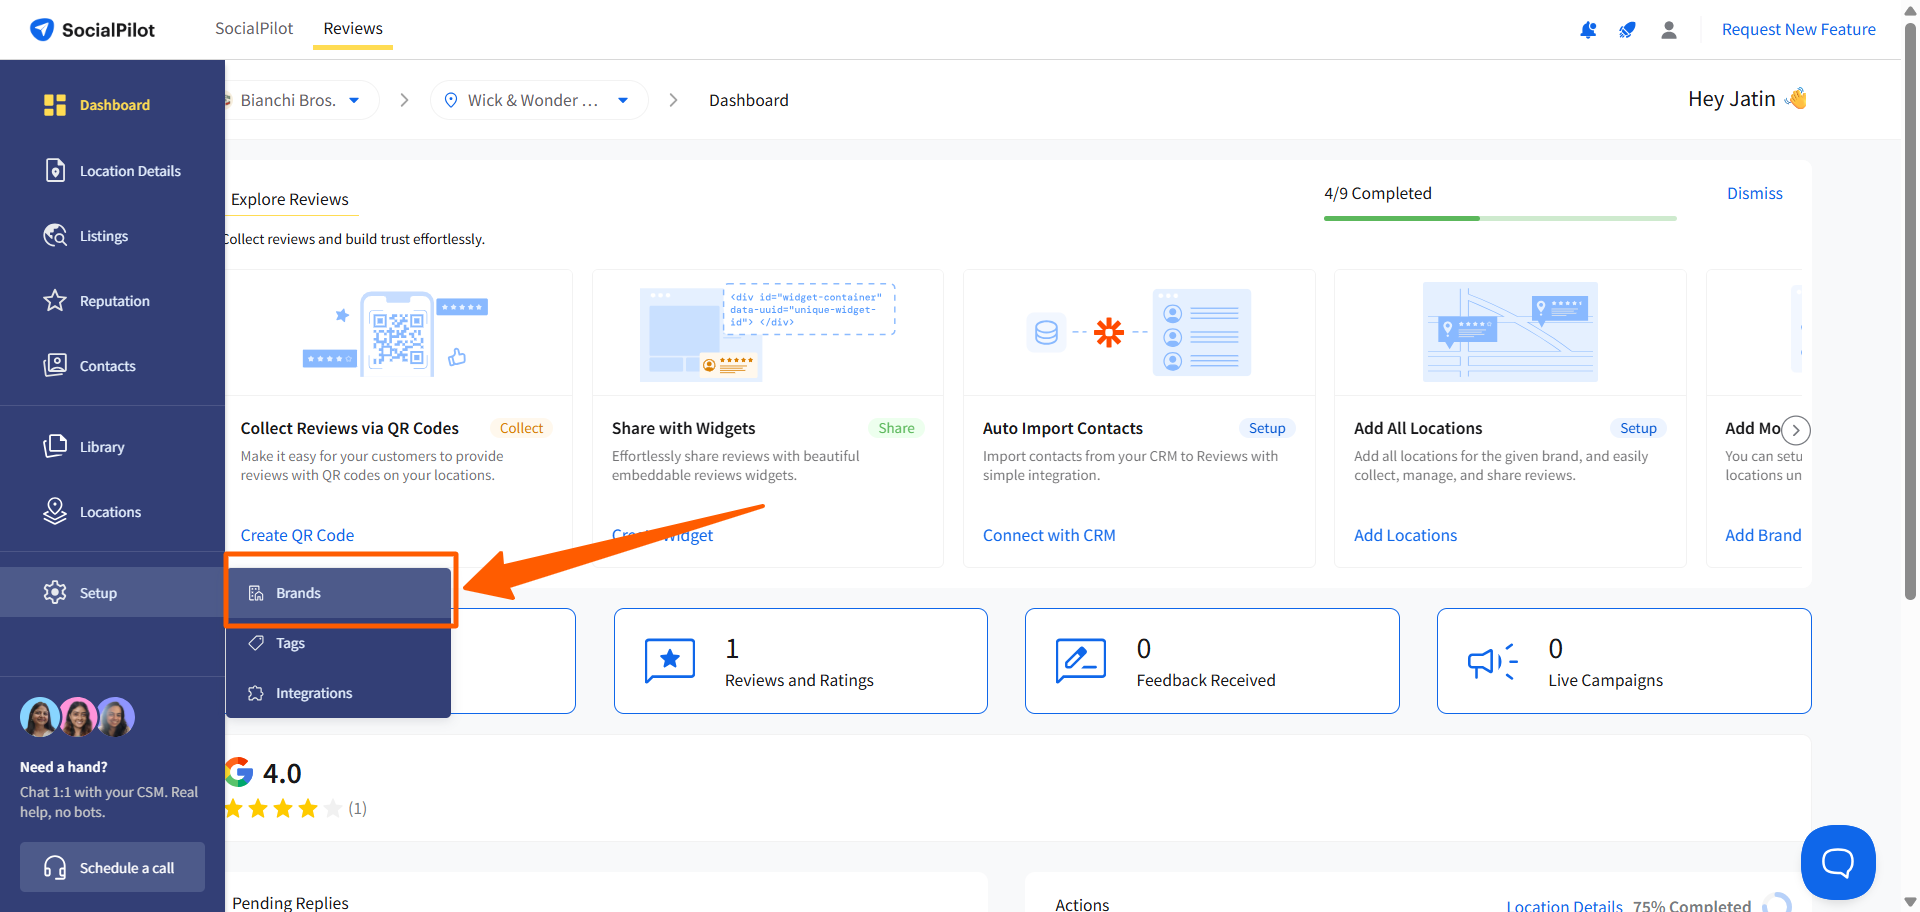Click the Brands building icon
This screenshot has height=912, width=1920.
pyautogui.click(x=256, y=593)
